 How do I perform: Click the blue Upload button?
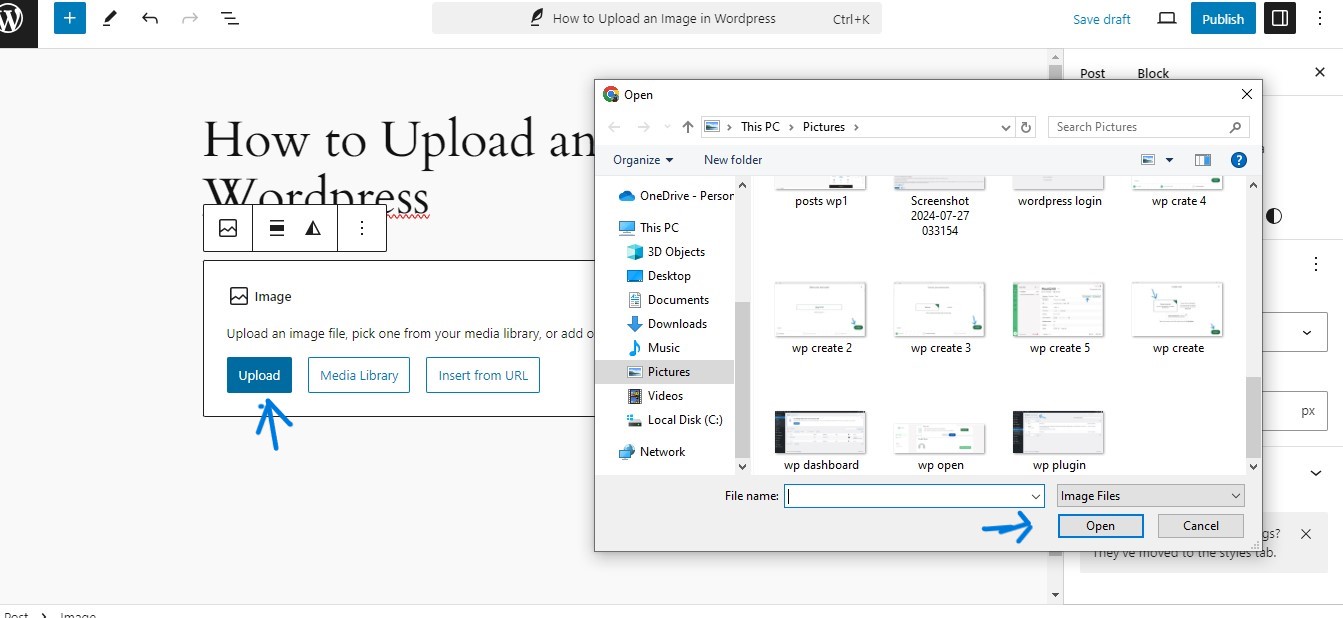click(x=259, y=375)
